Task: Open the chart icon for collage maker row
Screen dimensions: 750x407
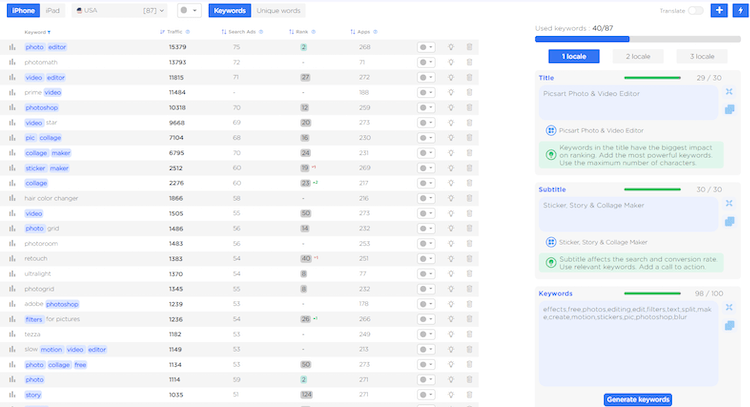Action: click(x=12, y=153)
